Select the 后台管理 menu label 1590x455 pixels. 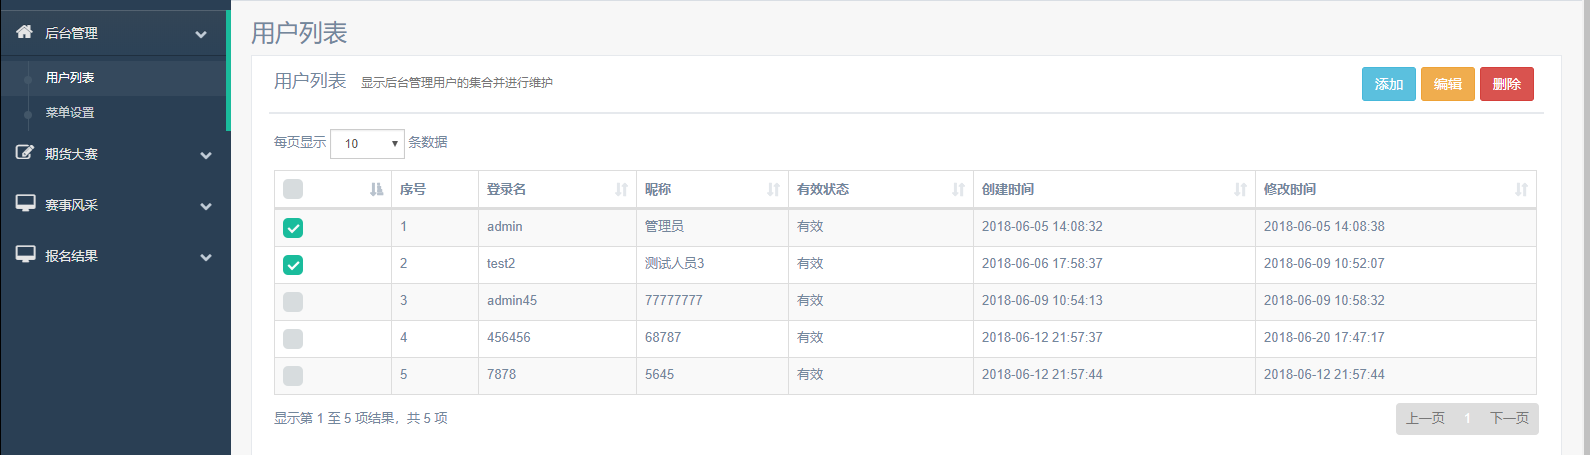click(x=71, y=33)
